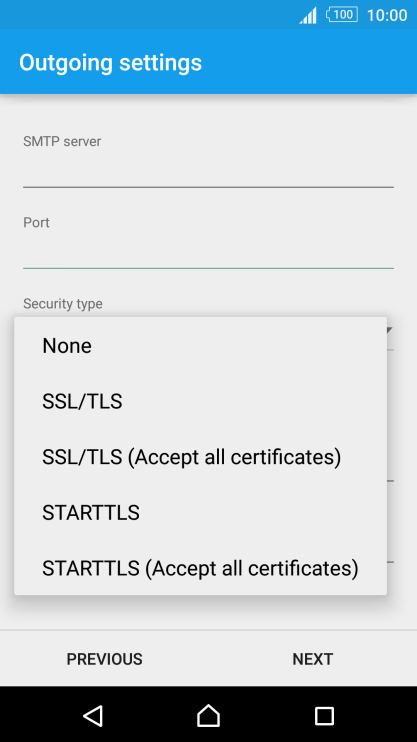The image size is (417, 742).
Task: Tap the SMTP server label text
Action: pyautogui.click(x=62, y=141)
